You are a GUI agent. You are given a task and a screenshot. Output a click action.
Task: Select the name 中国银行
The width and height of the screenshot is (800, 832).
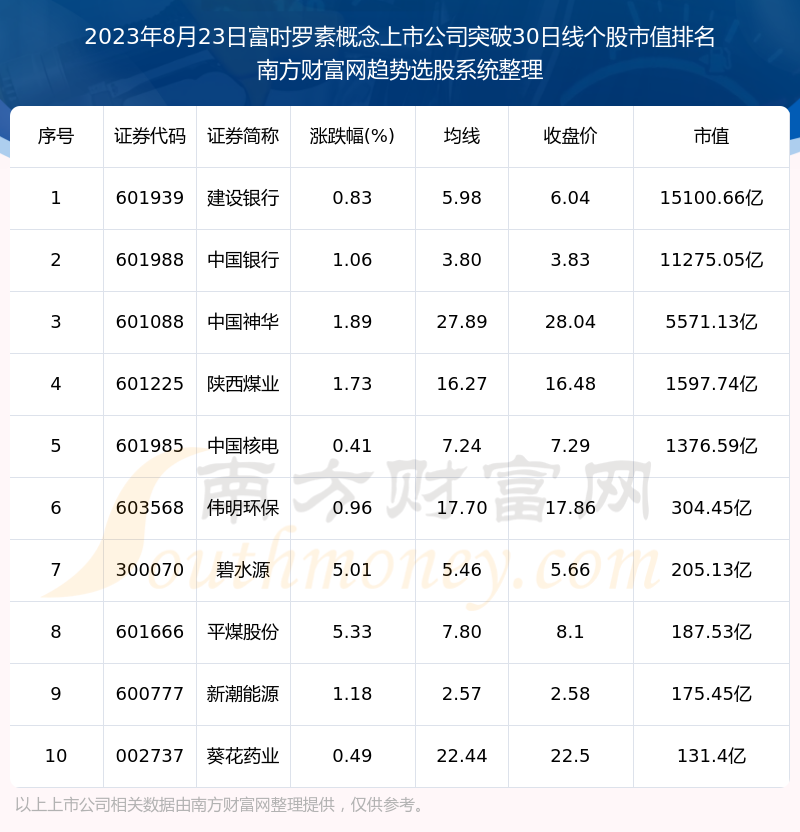click(243, 260)
